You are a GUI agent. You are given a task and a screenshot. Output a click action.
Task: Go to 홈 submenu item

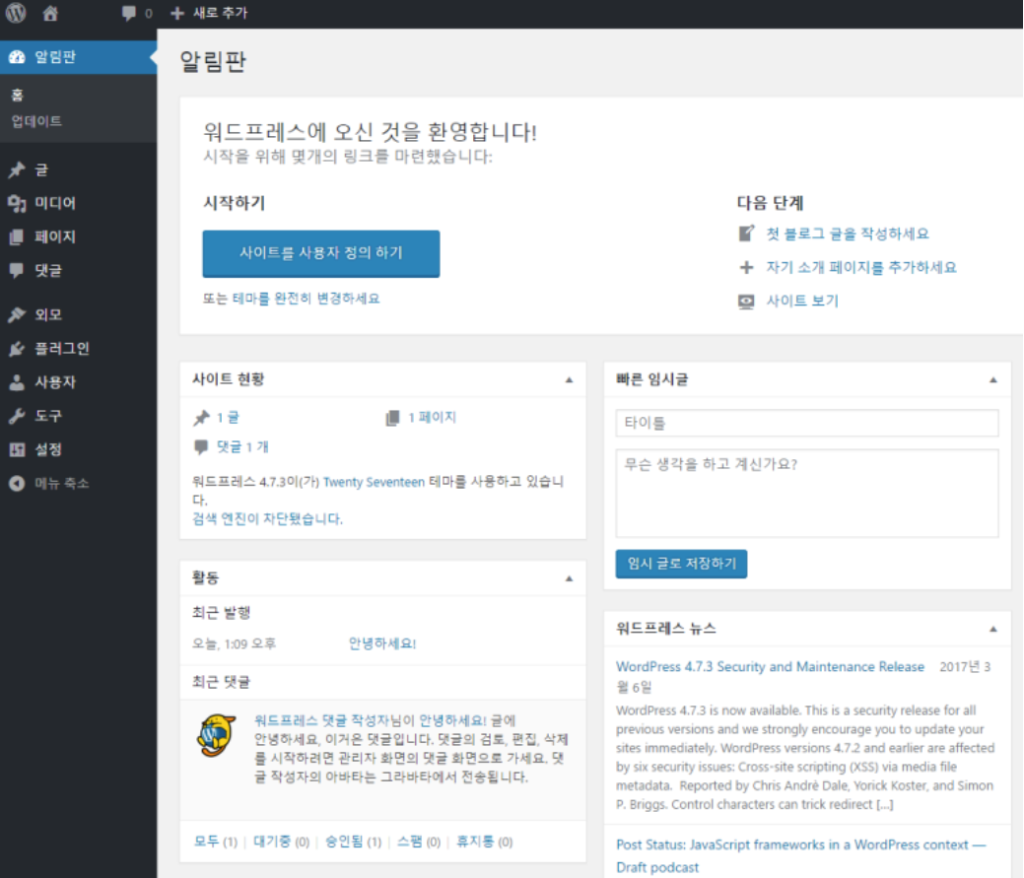(x=18, y=95)
